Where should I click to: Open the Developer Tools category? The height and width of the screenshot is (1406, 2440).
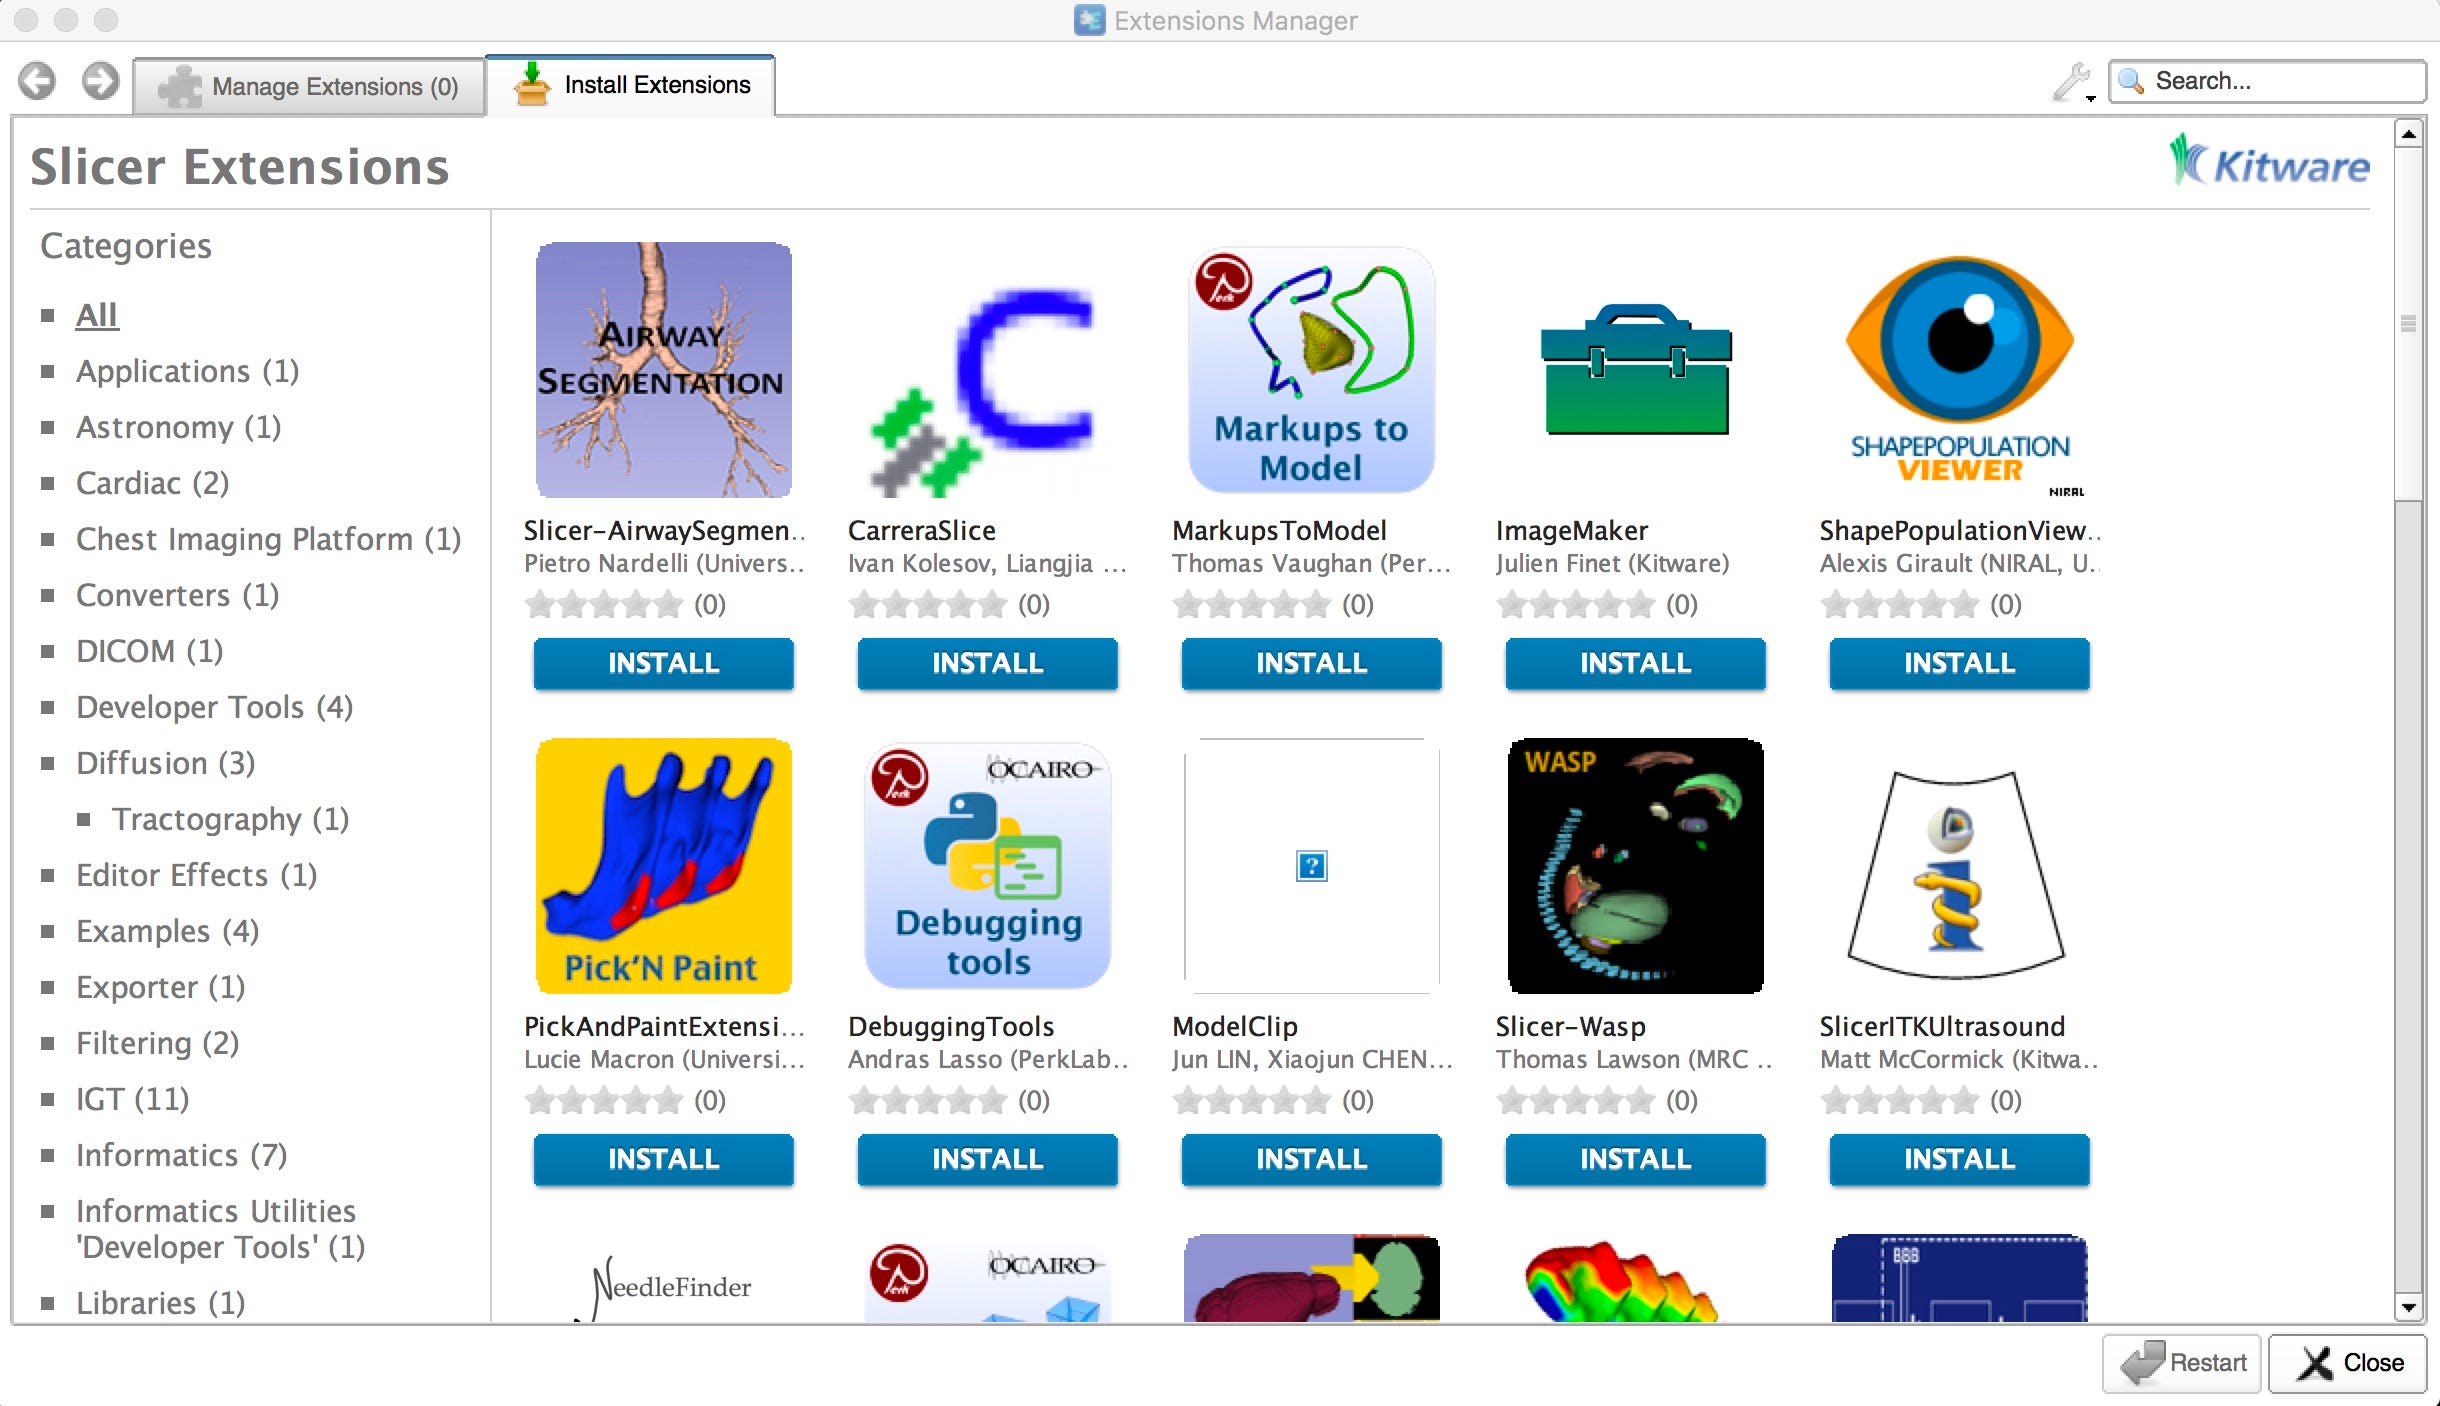(214, 707)
